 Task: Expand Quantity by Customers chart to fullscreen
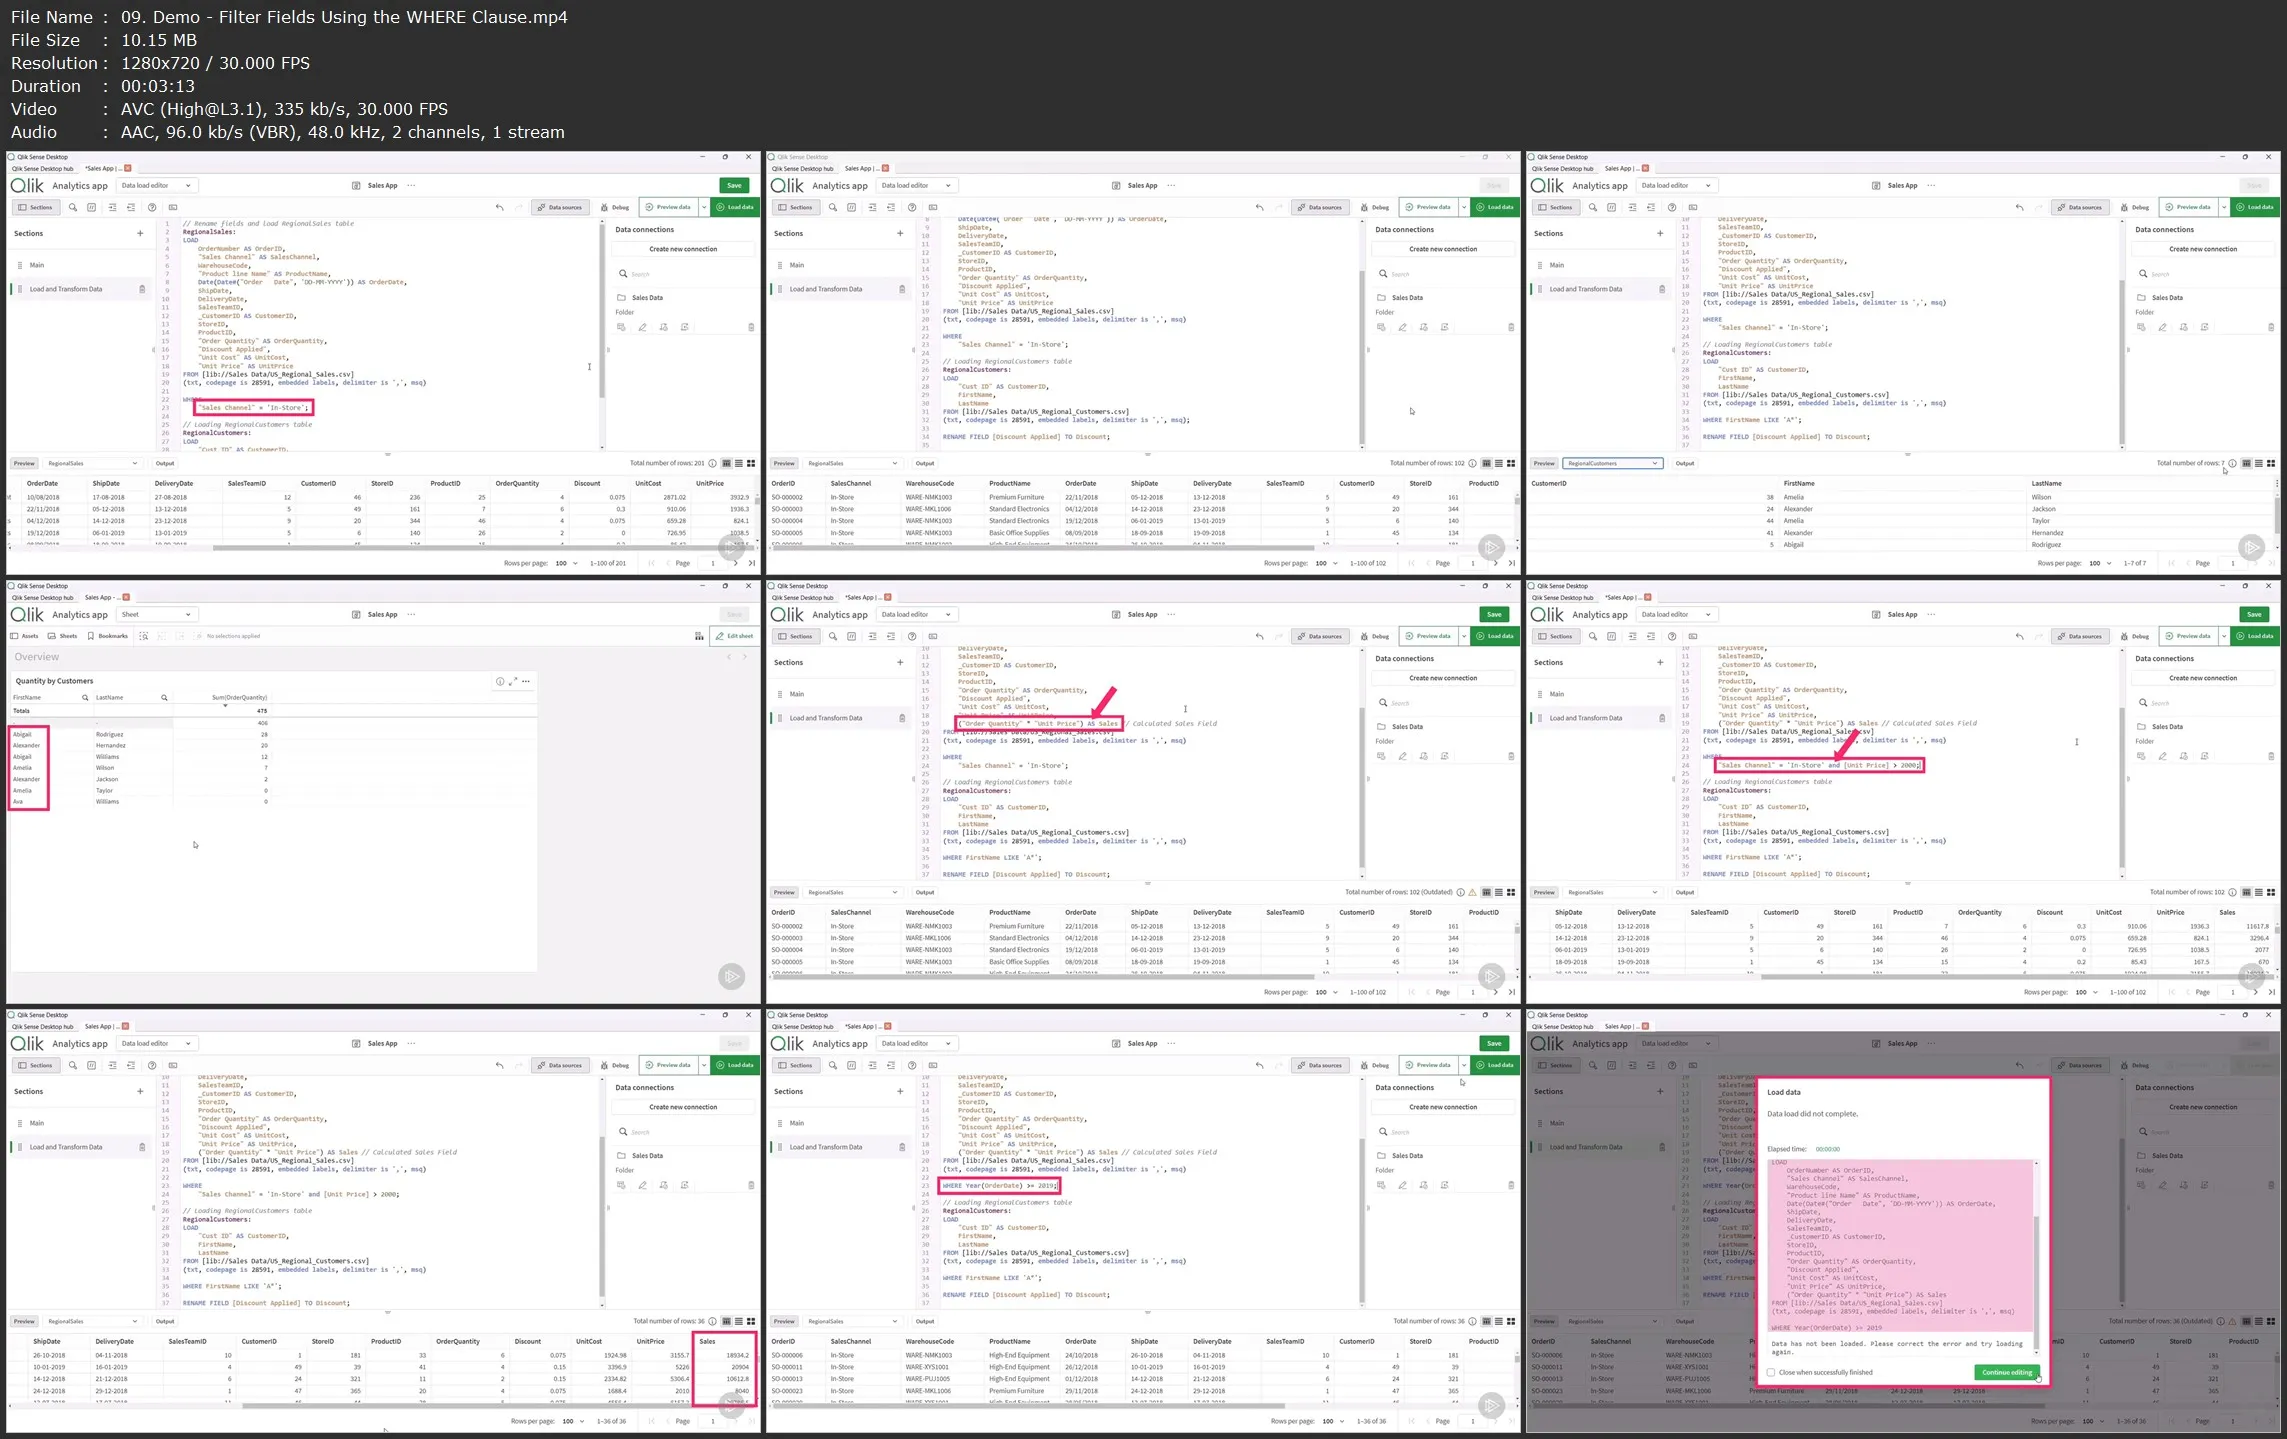(x=513, y=681)
